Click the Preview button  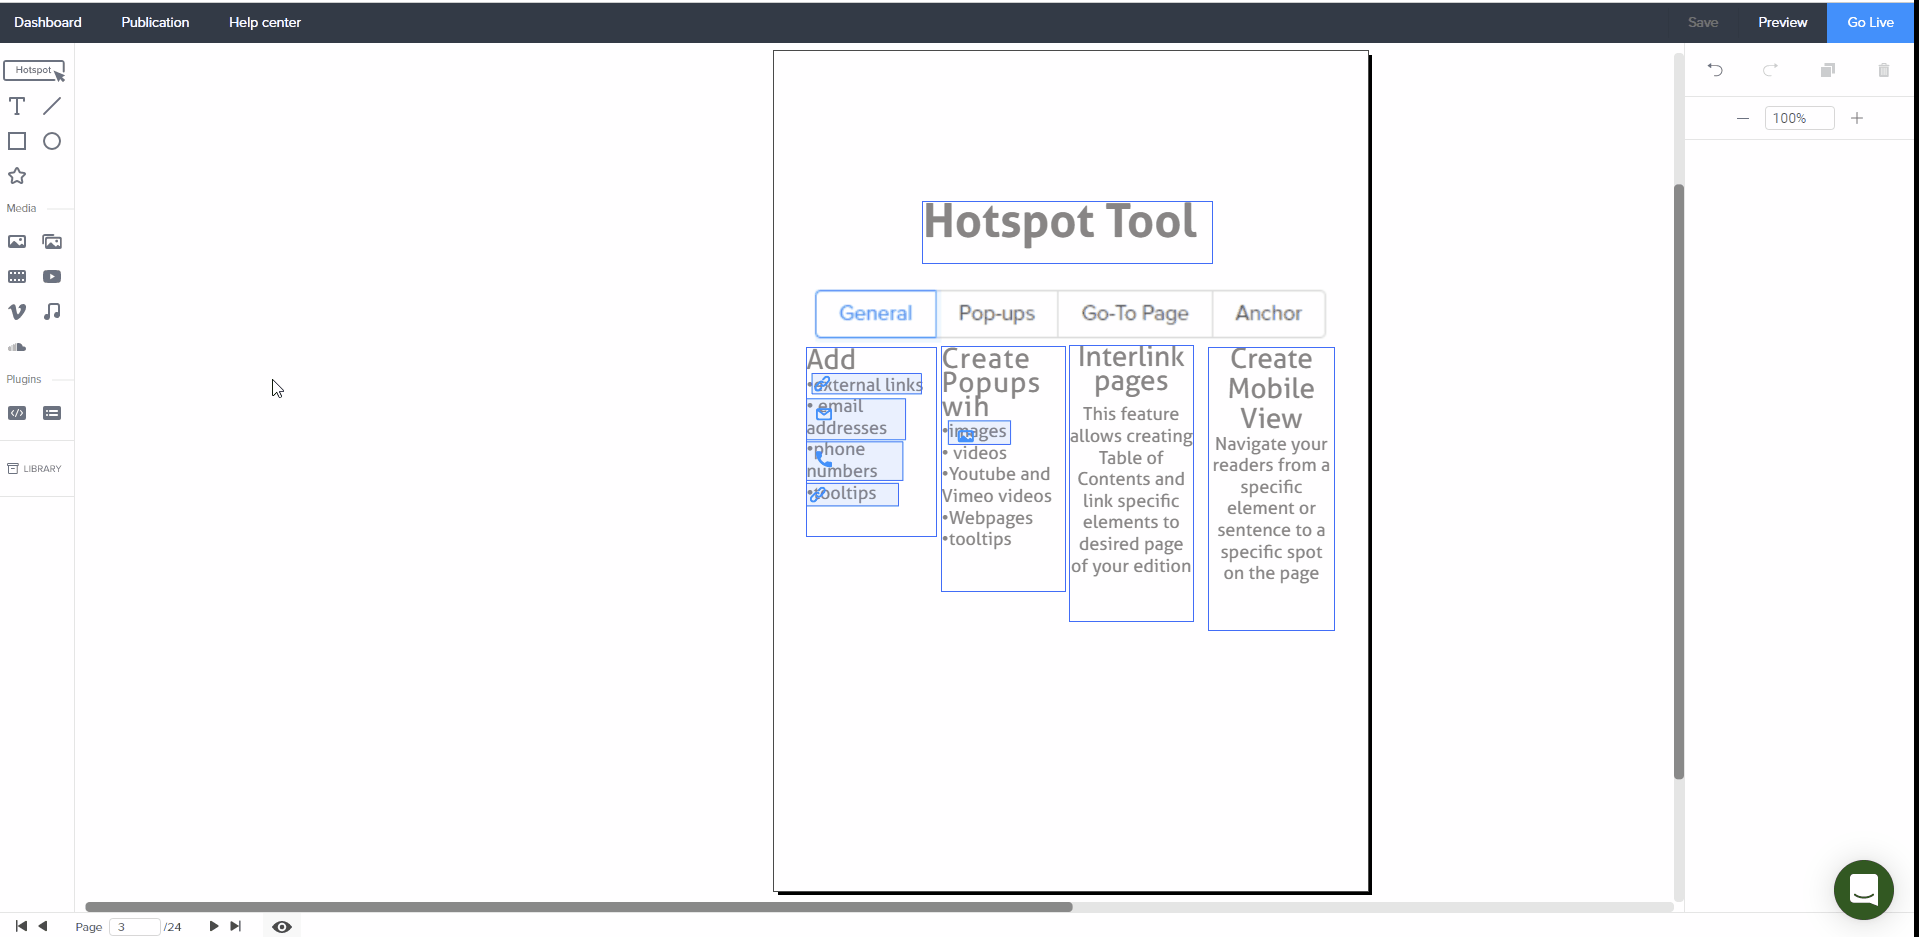(x=1782, y=22)
